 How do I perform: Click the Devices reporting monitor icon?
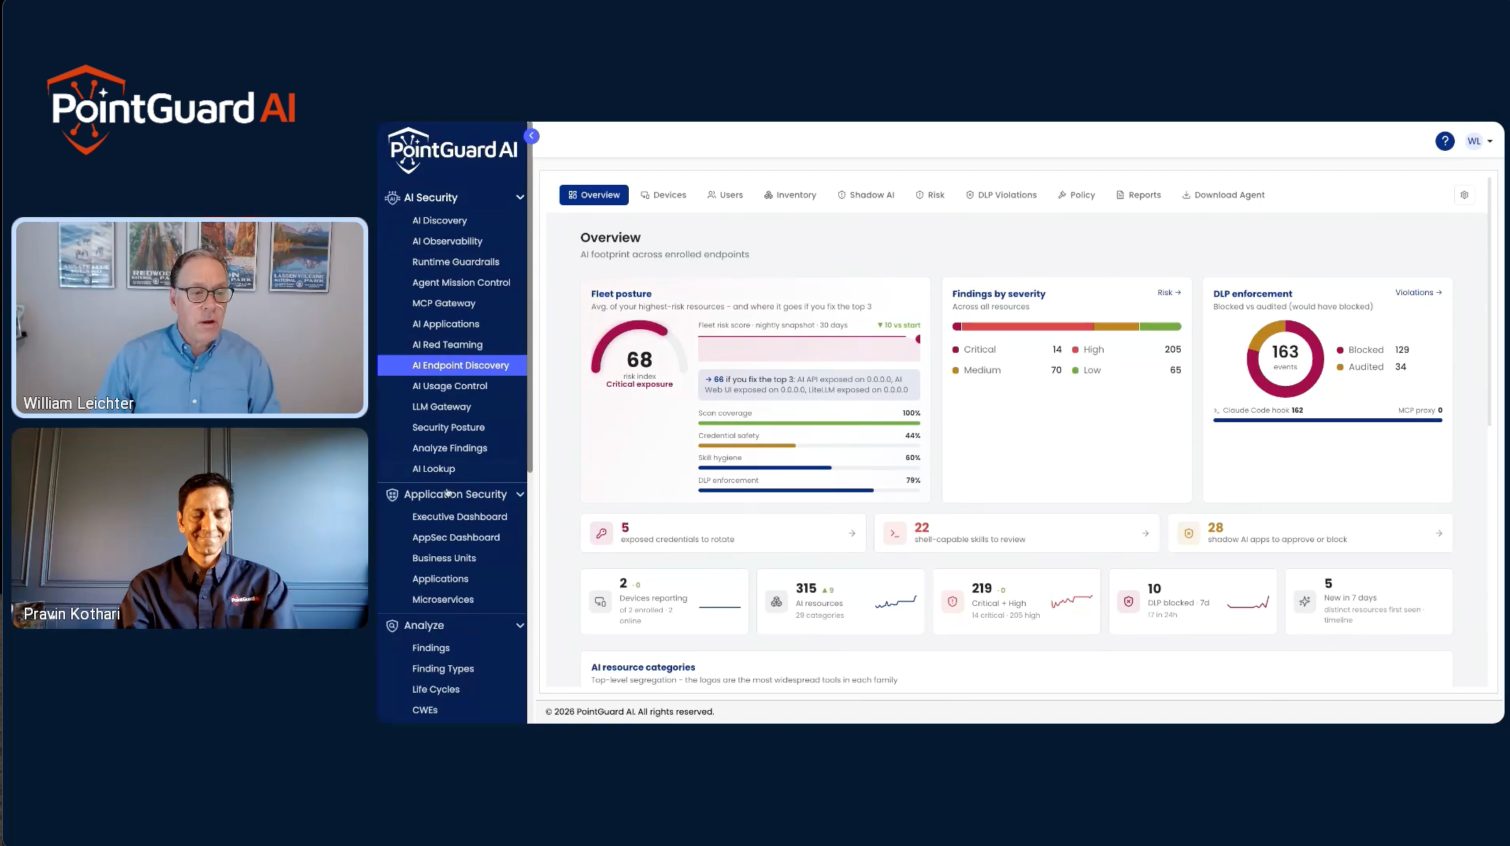click(x=600, y=602)
